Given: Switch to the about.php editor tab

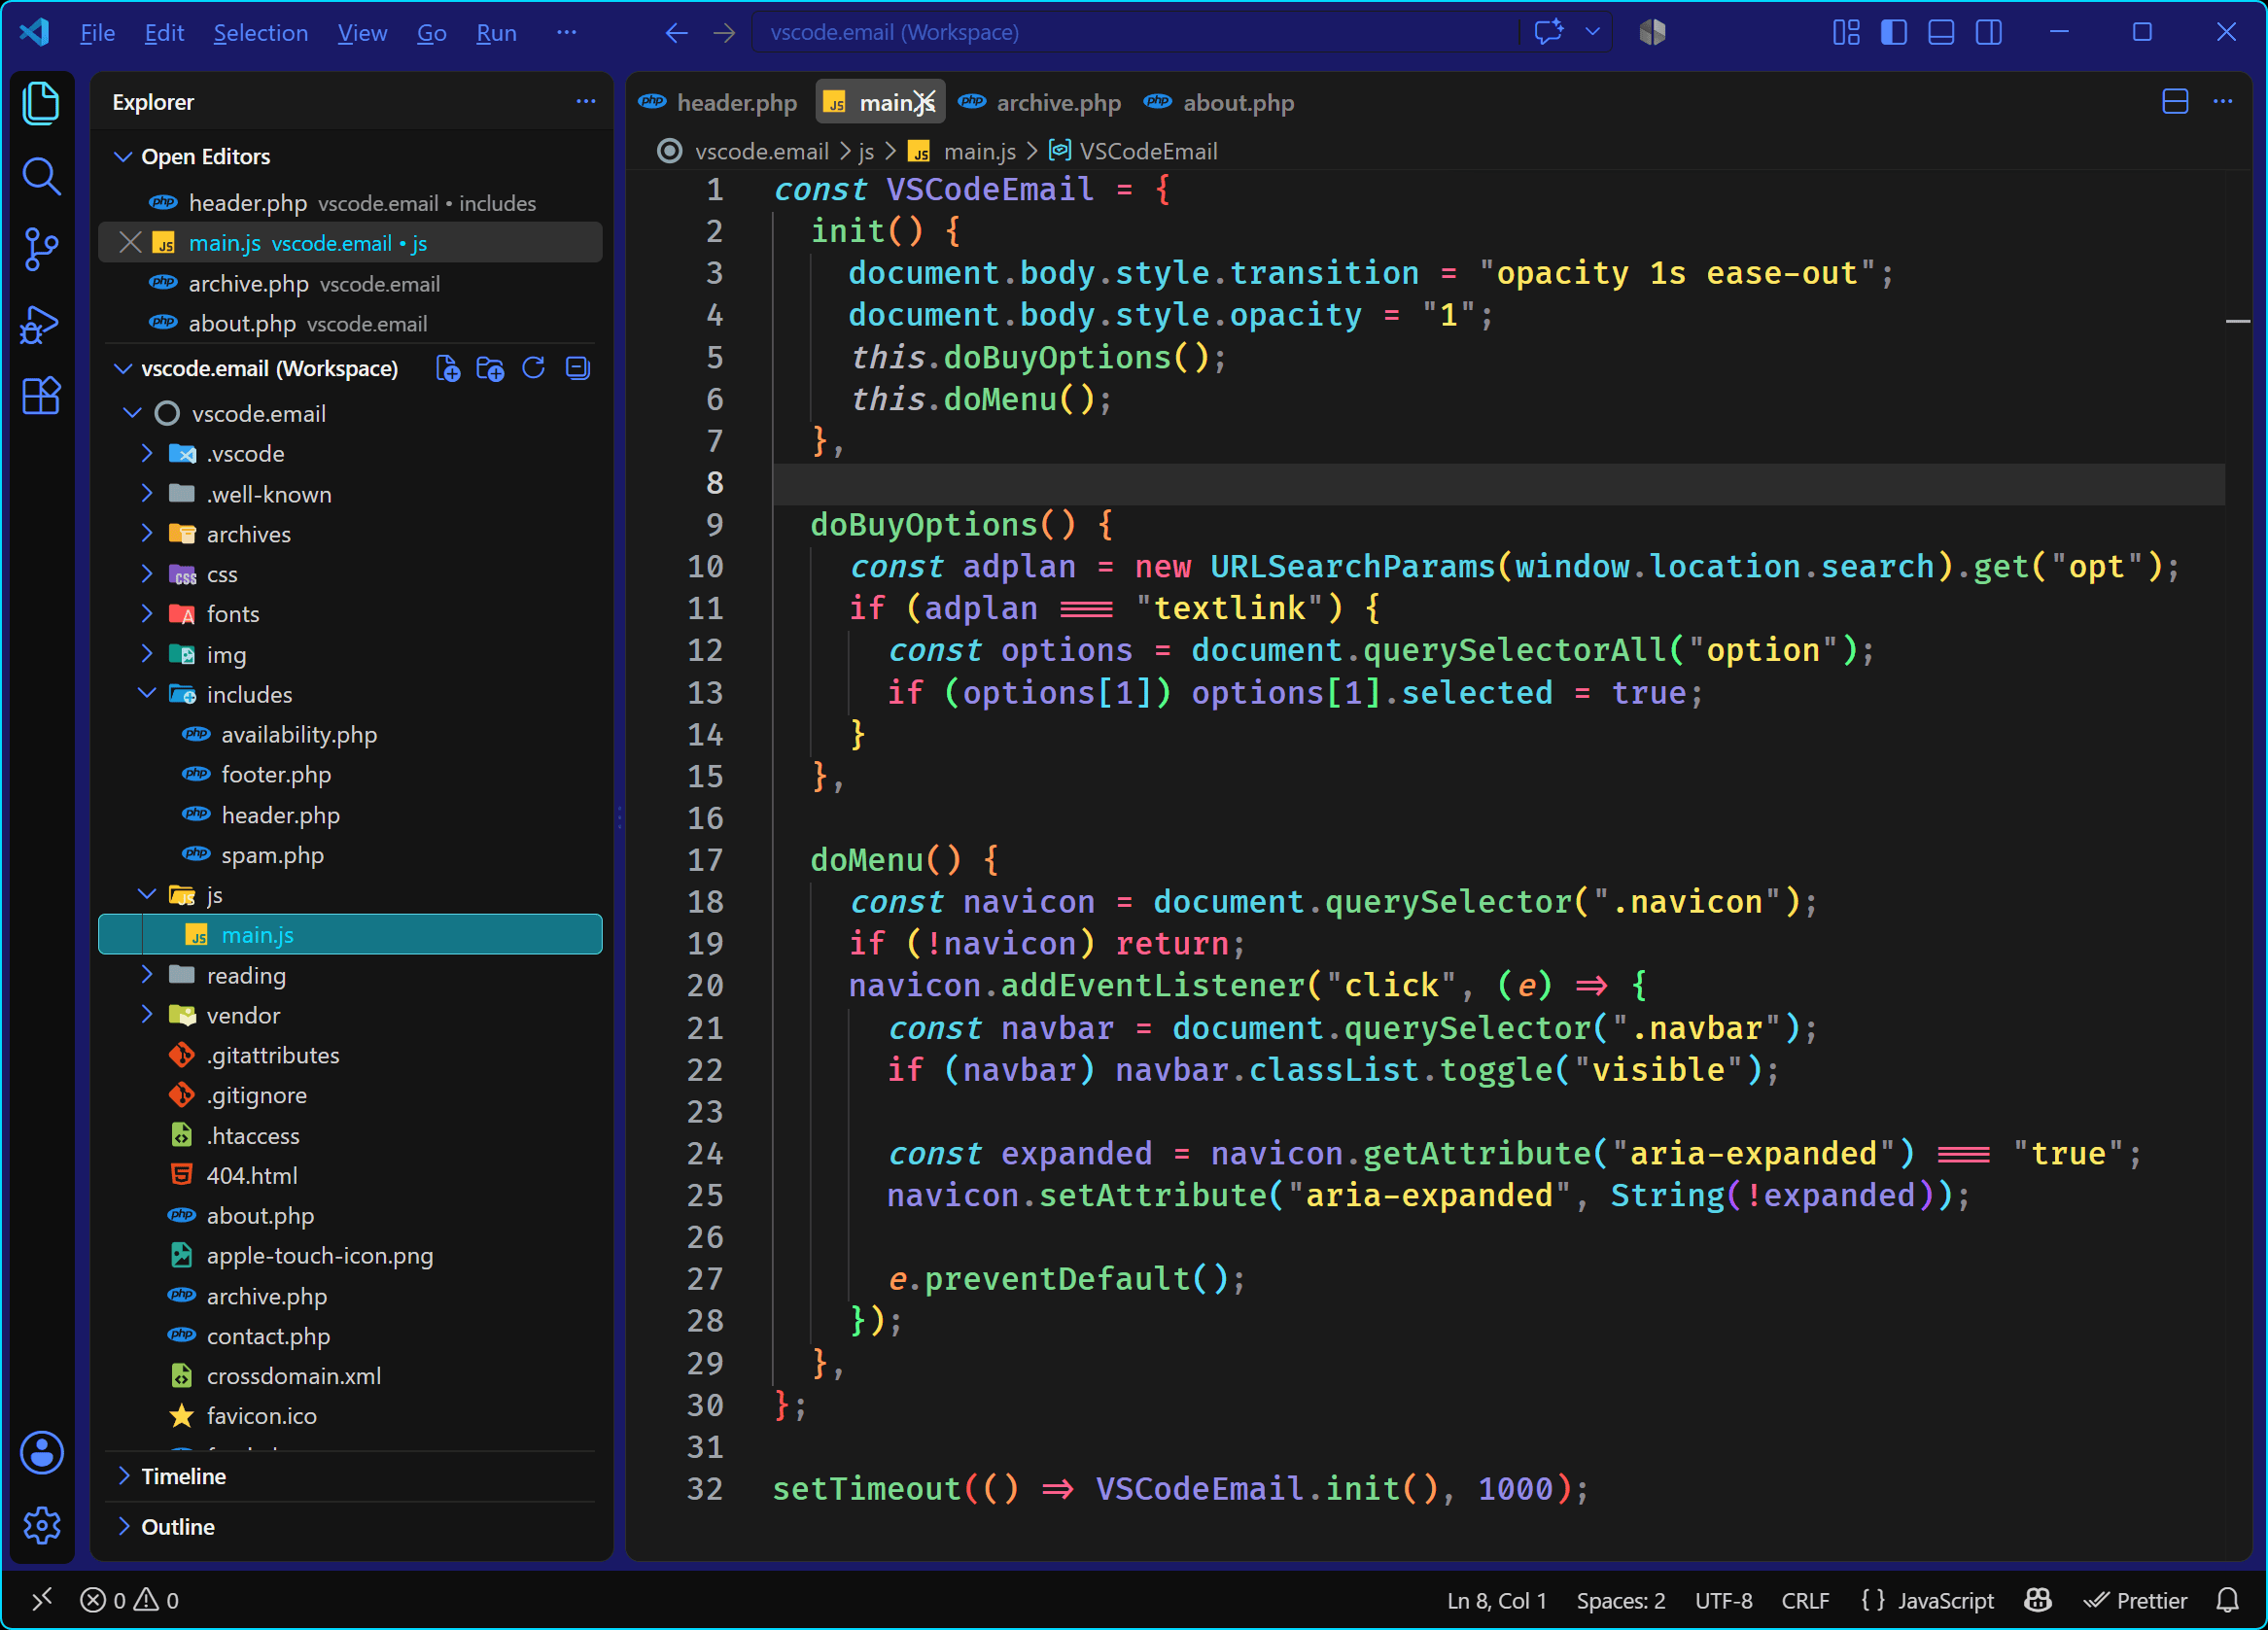Looking at the screenshot, I should click(1220, 102).
